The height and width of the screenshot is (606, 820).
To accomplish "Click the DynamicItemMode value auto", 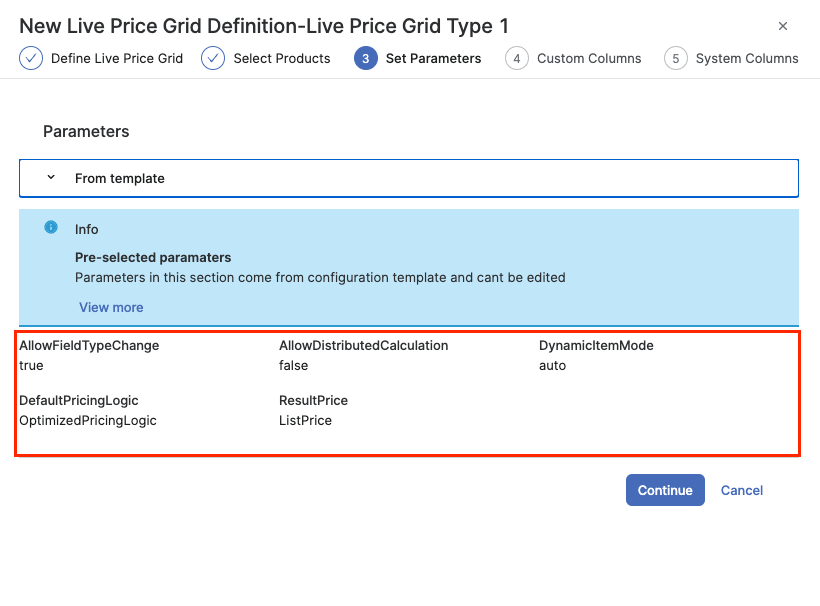I will click(552, 366).
